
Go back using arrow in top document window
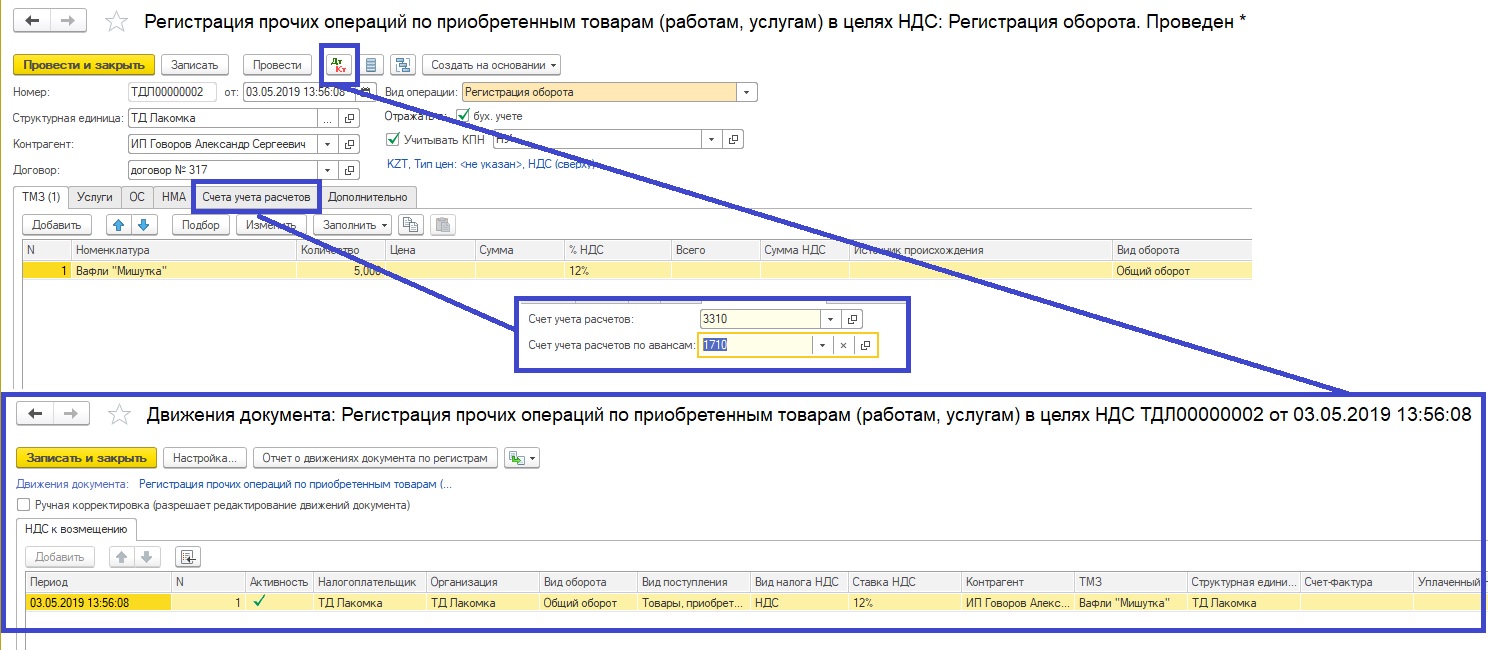31,21
